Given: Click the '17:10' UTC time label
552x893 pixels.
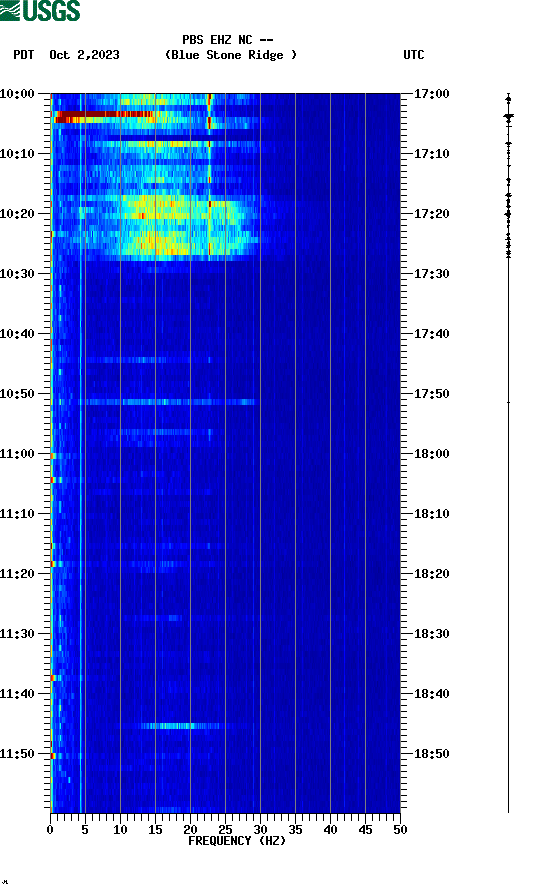Looking at the screenshot, I should click(x=431, y=154).
